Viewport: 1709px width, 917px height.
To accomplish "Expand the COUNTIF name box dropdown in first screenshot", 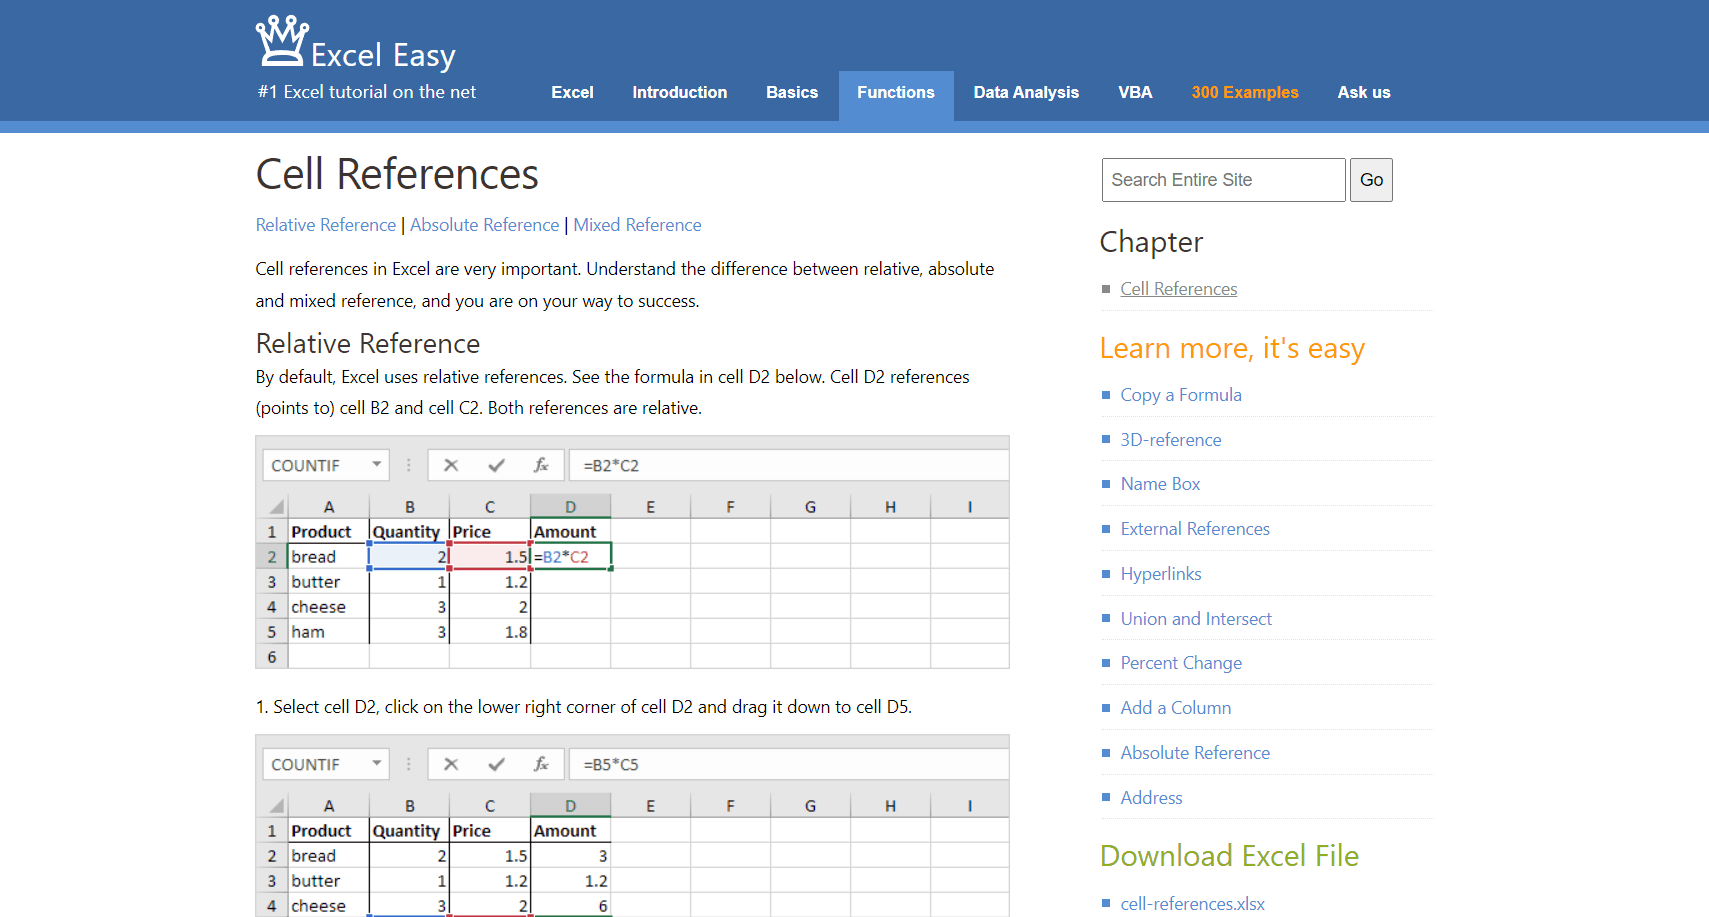I will point(377,465).
